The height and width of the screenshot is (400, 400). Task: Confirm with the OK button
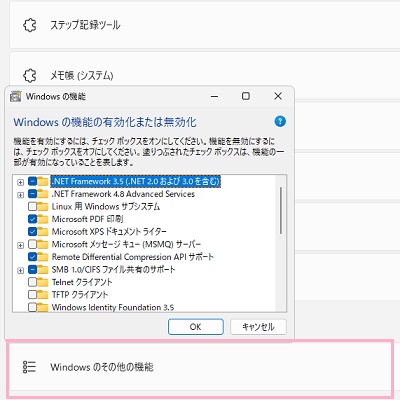click(196, 327)
